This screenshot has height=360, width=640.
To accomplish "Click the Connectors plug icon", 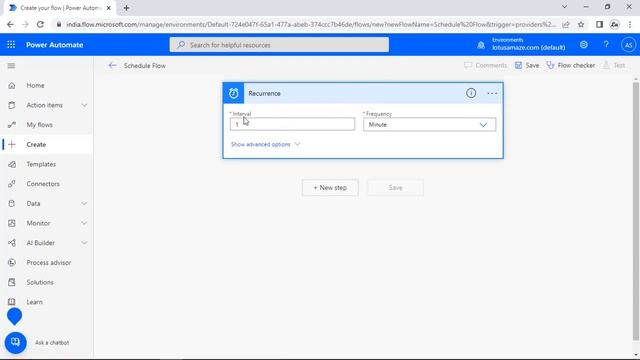I will [12, 184].
